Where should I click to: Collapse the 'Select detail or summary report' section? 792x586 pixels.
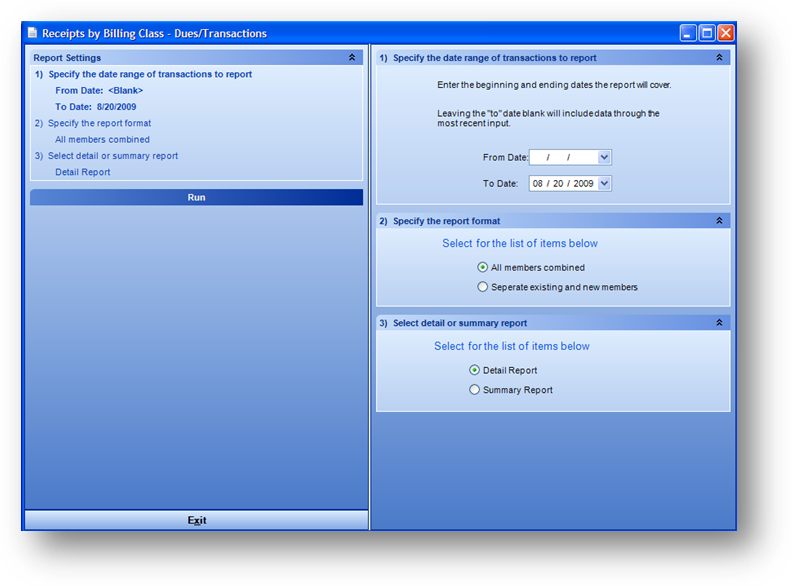[x=719, y=323]
